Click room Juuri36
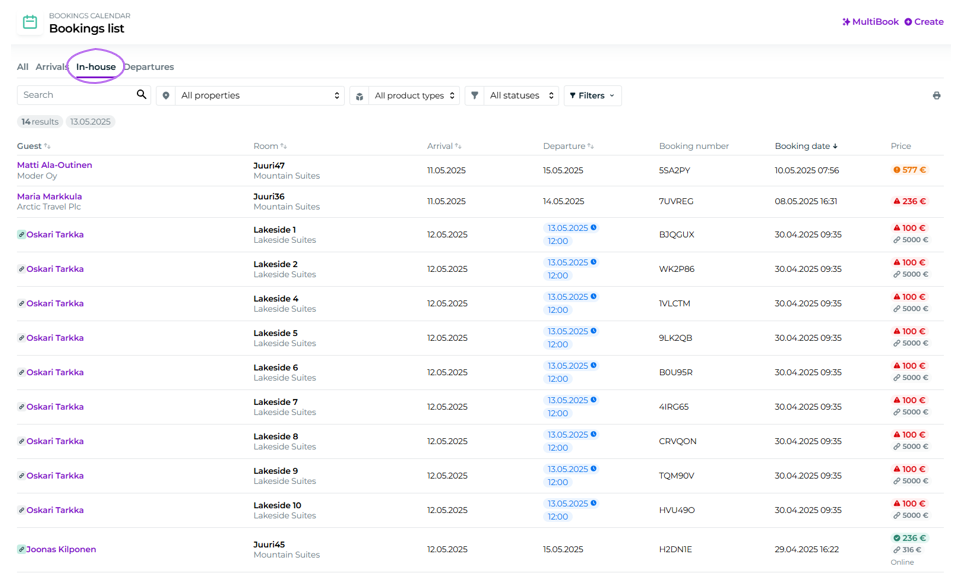959x582 pixels. pyautogui.click(x=269, y=196)
